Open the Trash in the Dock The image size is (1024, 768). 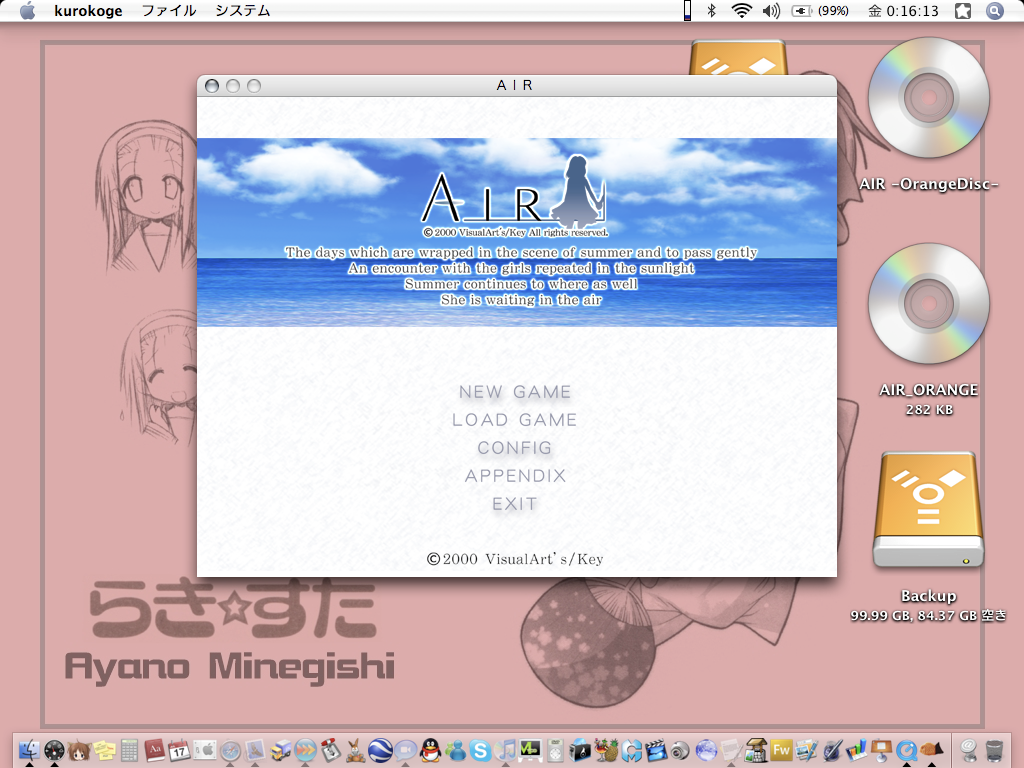click(x=993, y=750)
